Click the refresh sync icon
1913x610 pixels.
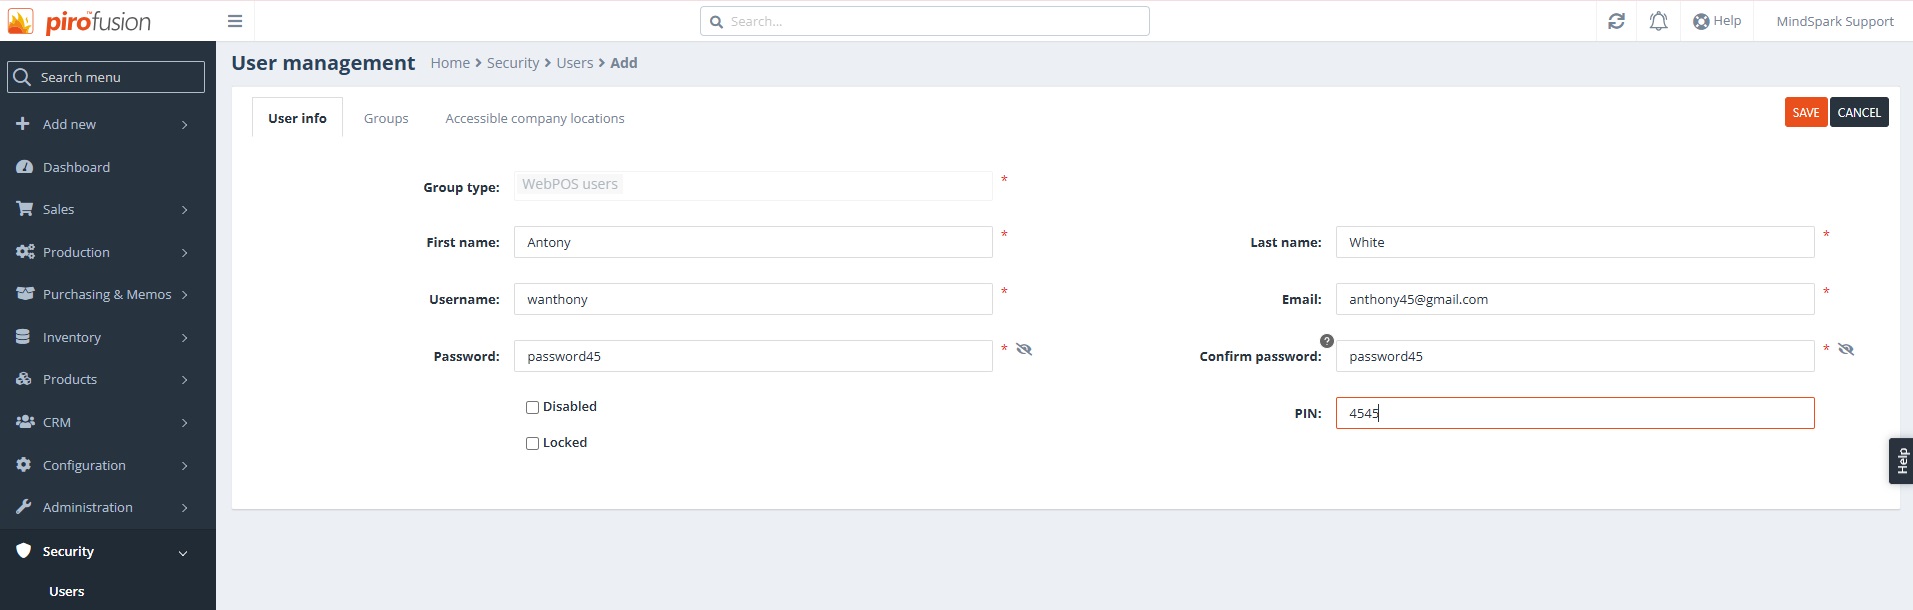point(1616,21)
